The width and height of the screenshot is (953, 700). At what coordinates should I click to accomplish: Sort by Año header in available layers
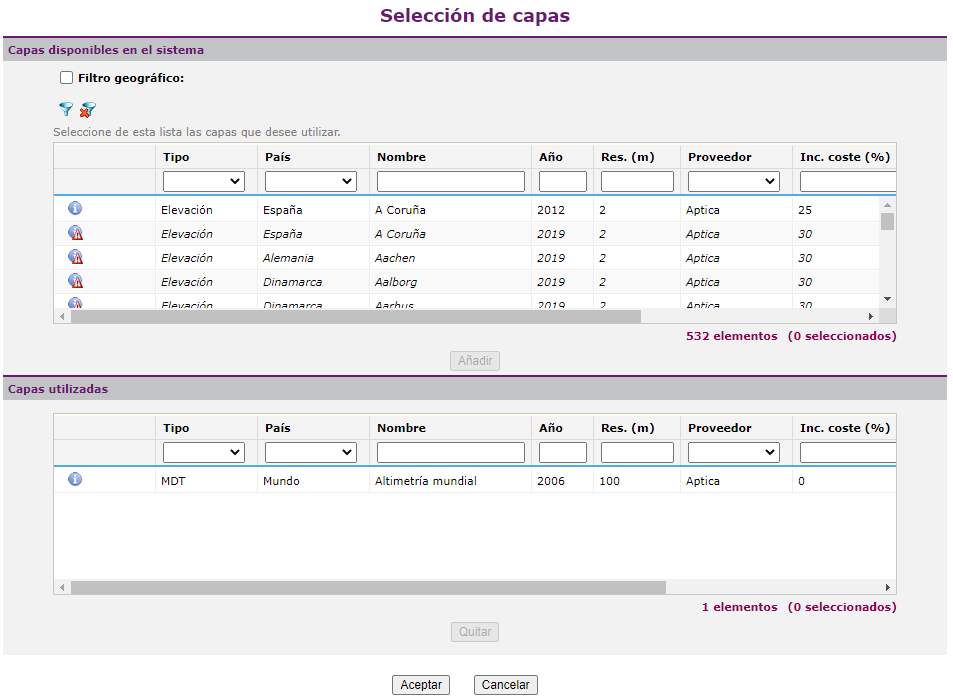point(551,157)
